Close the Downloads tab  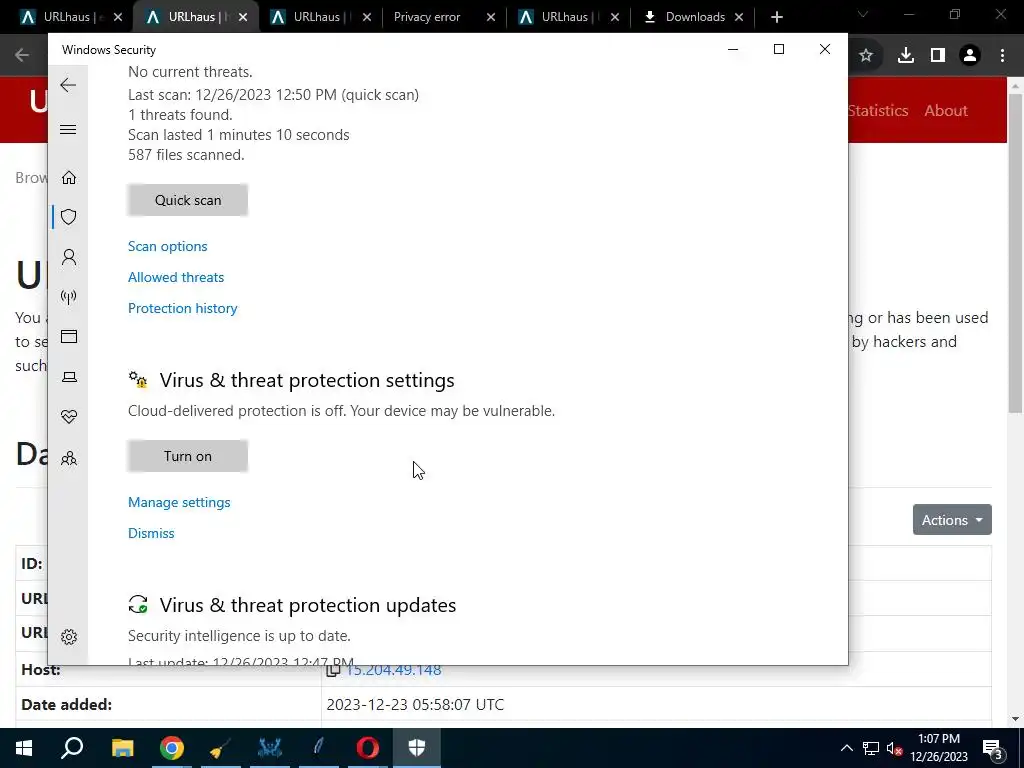coord(739,17)
